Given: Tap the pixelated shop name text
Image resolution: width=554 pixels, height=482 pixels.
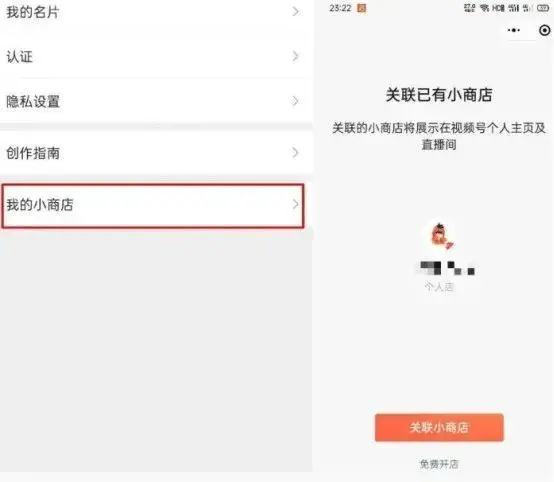Looking at the screenshot, I should click(447, 268).
